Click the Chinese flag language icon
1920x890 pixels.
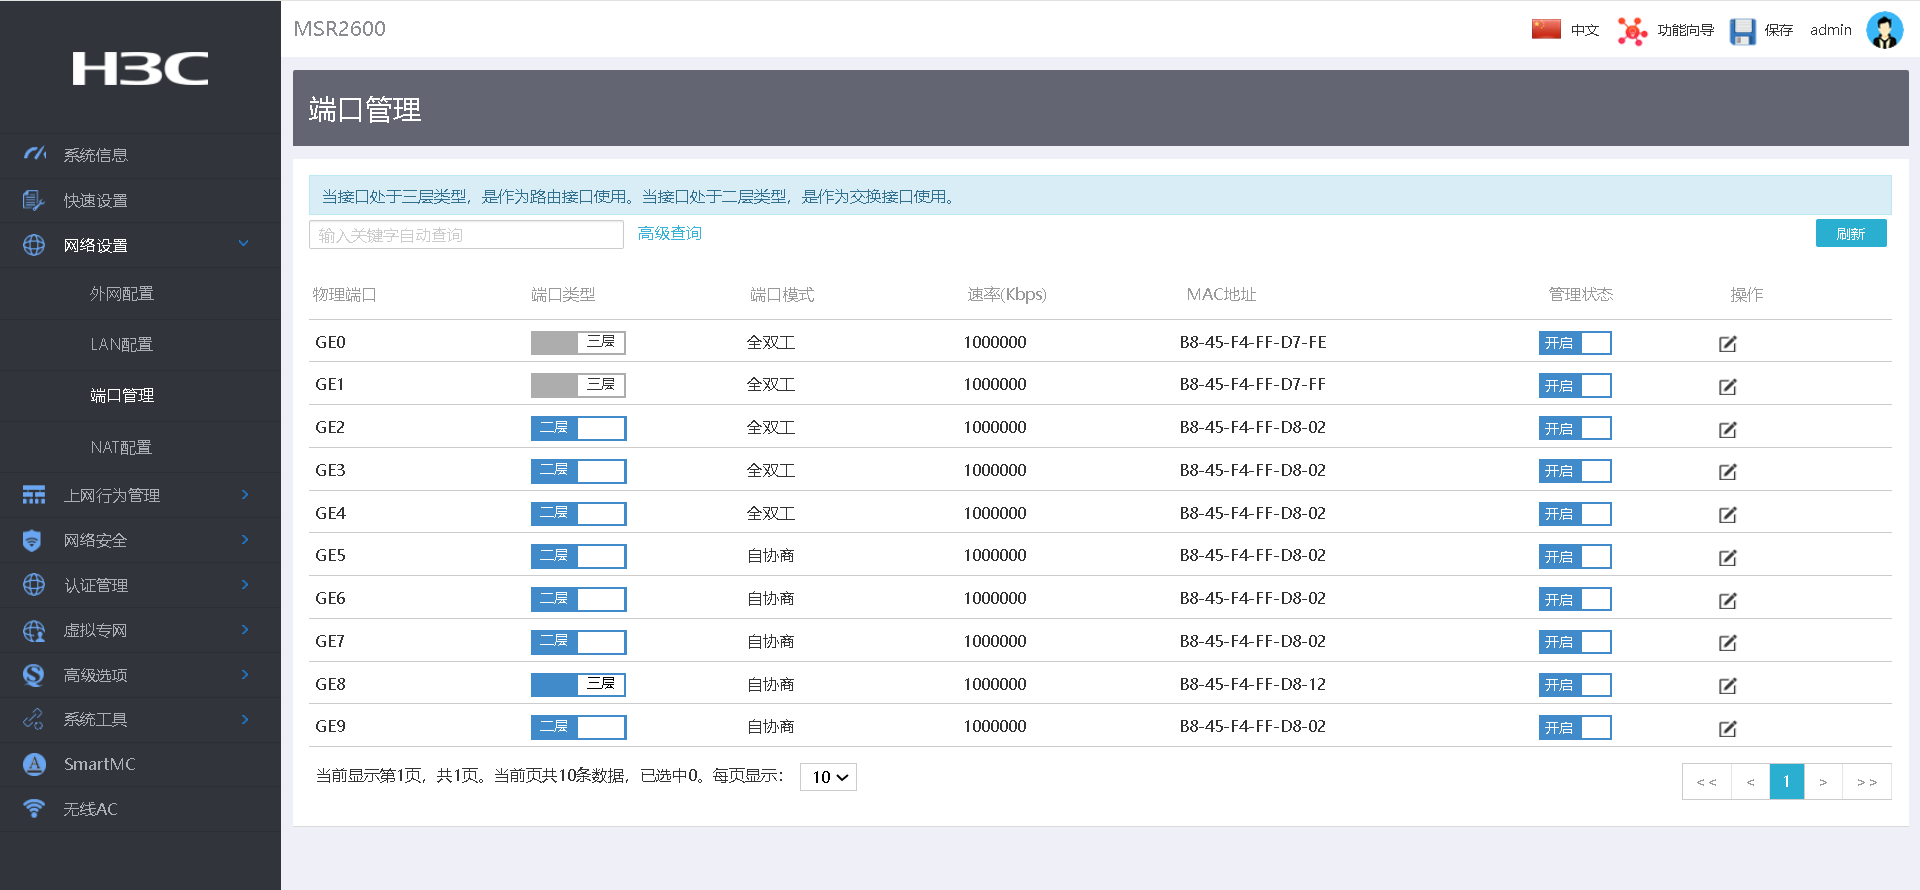click(x=1546, y=30)
